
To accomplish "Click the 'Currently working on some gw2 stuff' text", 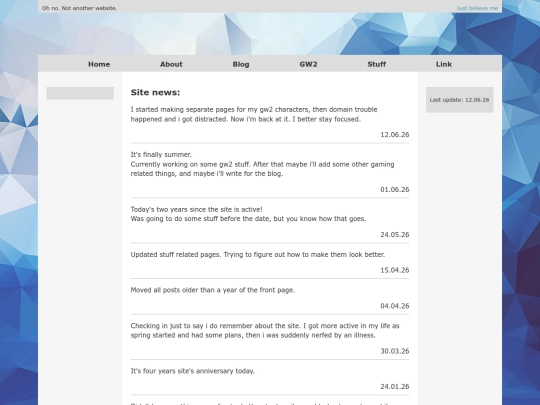I will coord(262,169).
